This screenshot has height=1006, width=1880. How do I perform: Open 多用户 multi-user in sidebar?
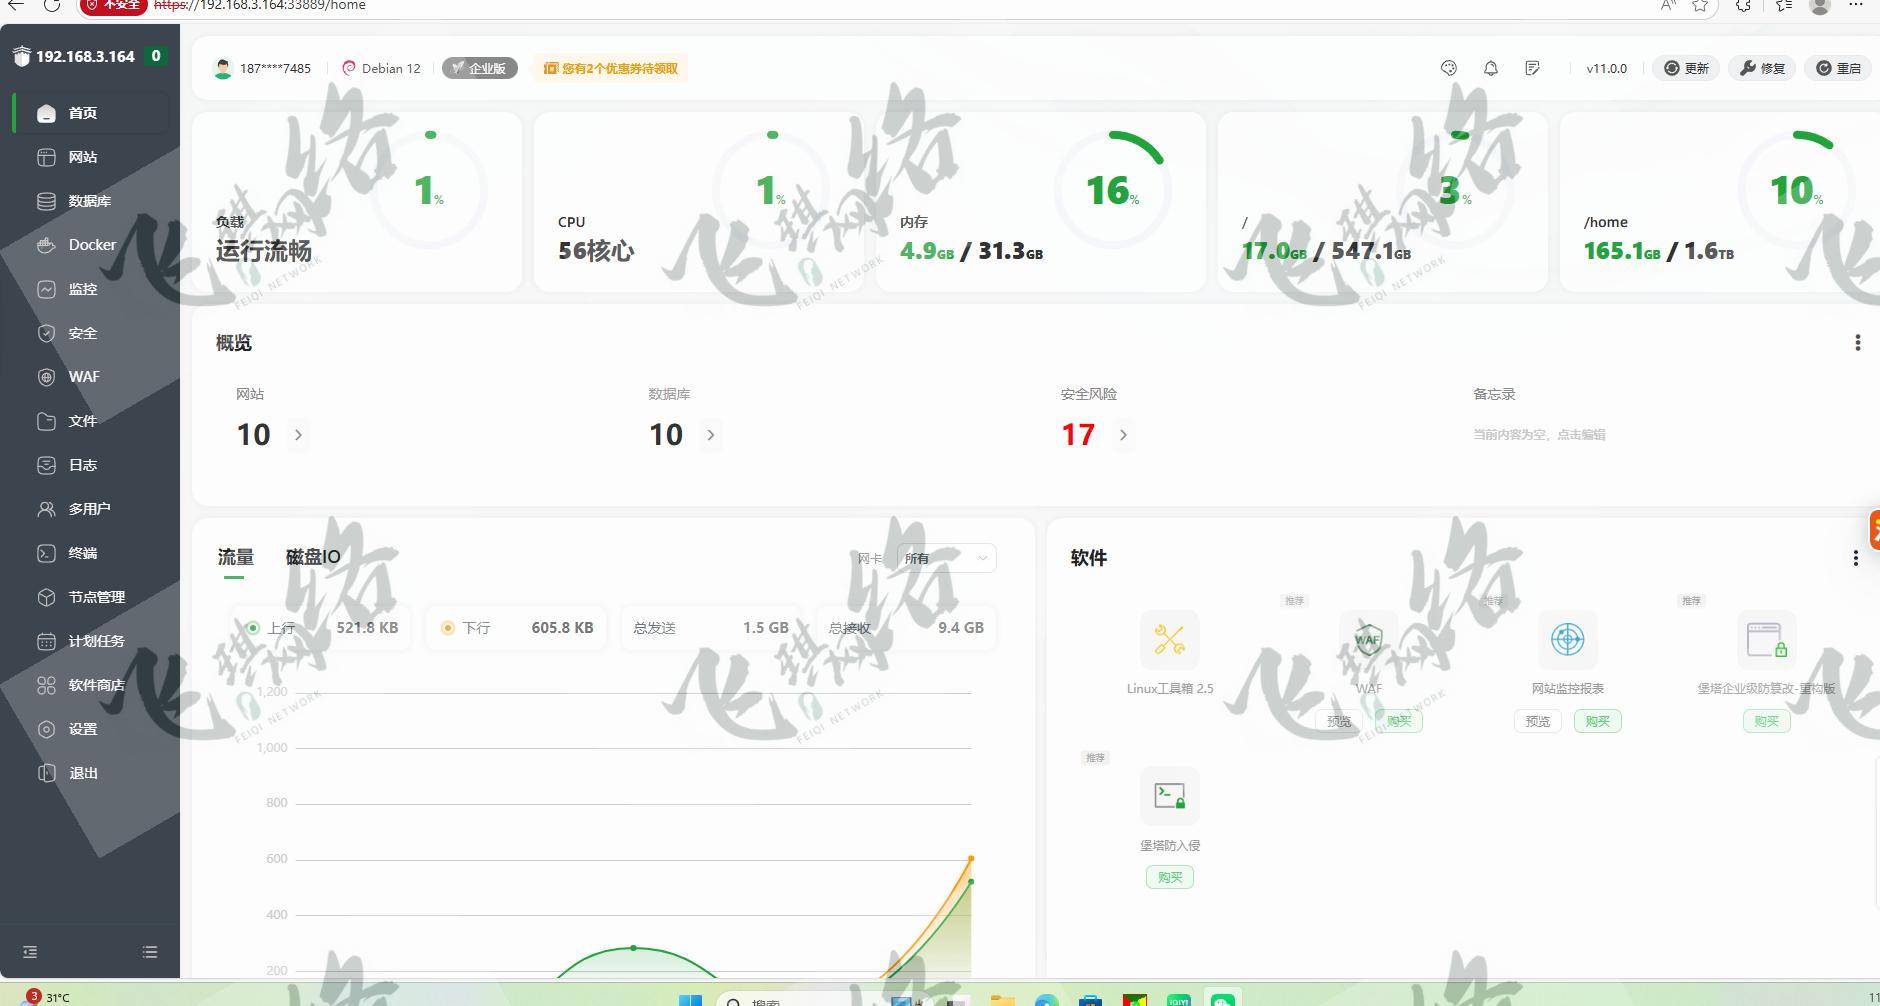pos(90,509)
